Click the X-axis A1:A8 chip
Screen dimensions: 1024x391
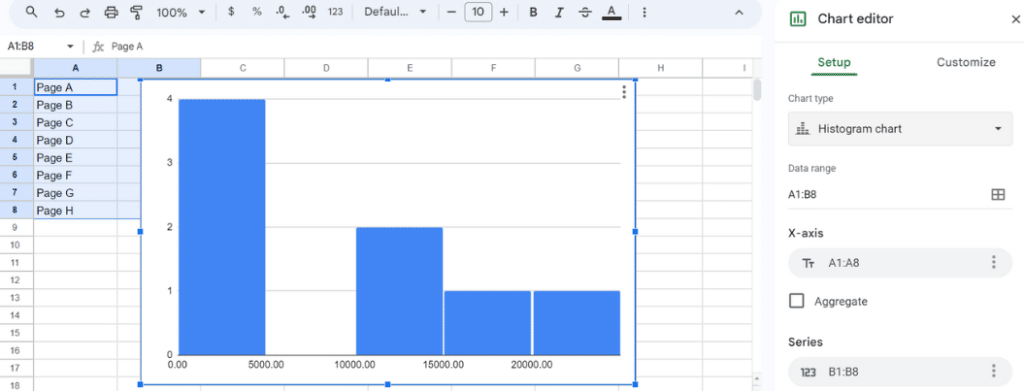pos(900,262)
